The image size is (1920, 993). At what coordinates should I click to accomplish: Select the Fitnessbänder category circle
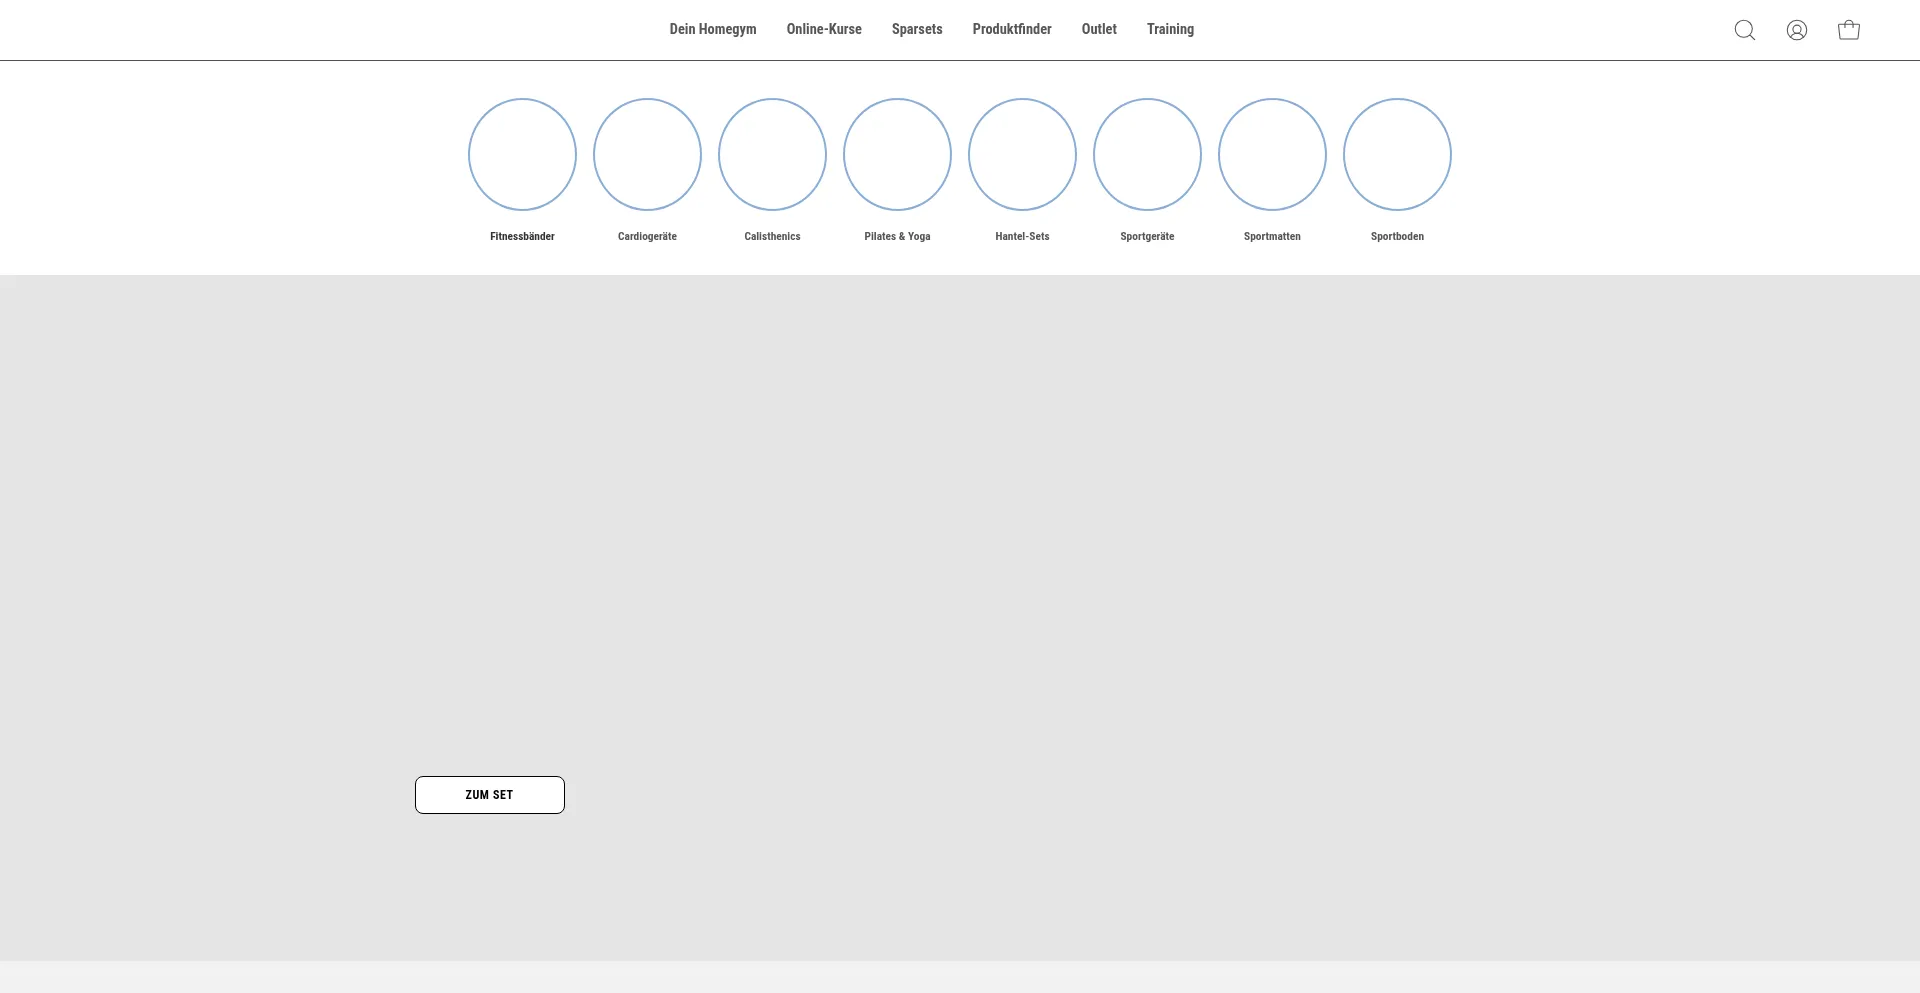point(522,154)
